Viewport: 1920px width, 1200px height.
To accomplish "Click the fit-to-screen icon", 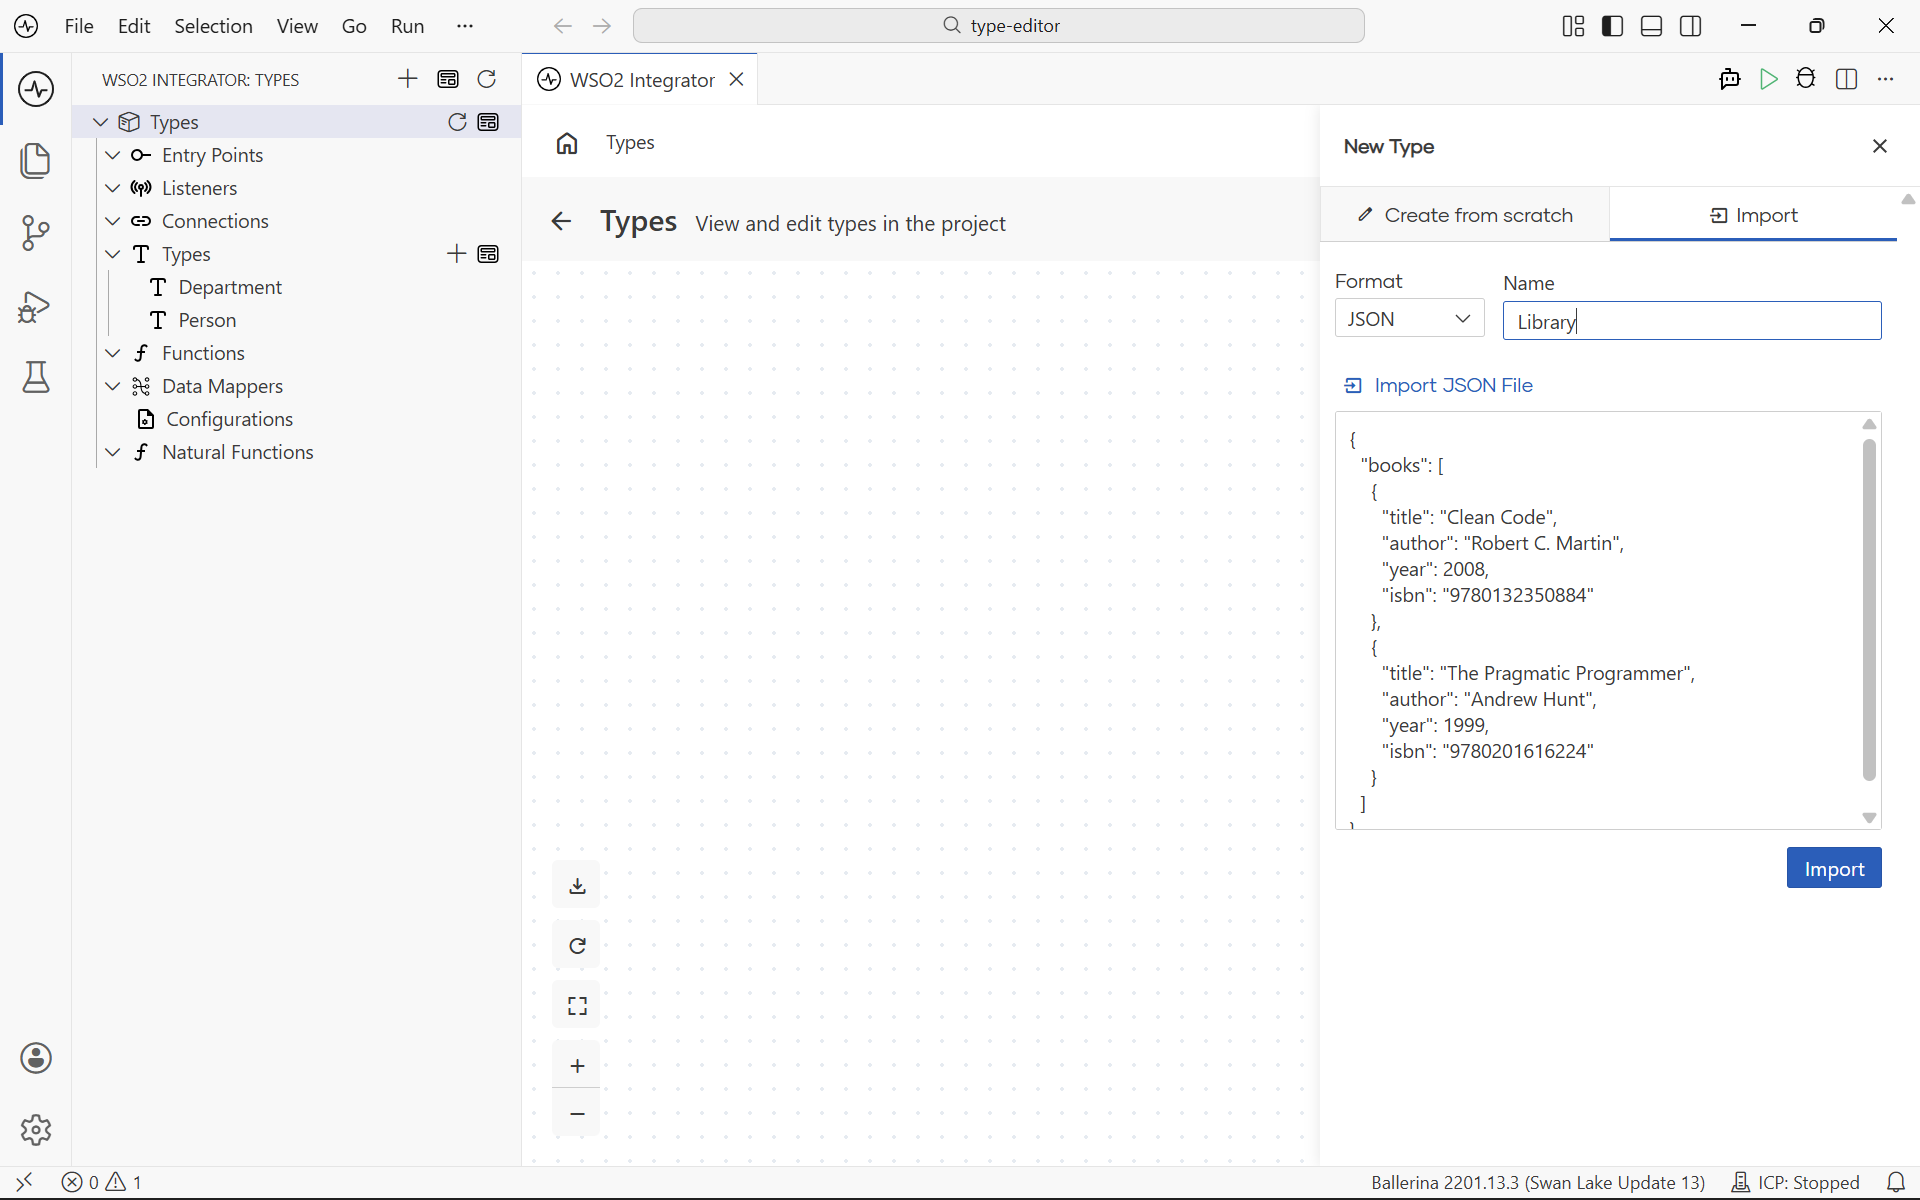I will point(577,1006).
